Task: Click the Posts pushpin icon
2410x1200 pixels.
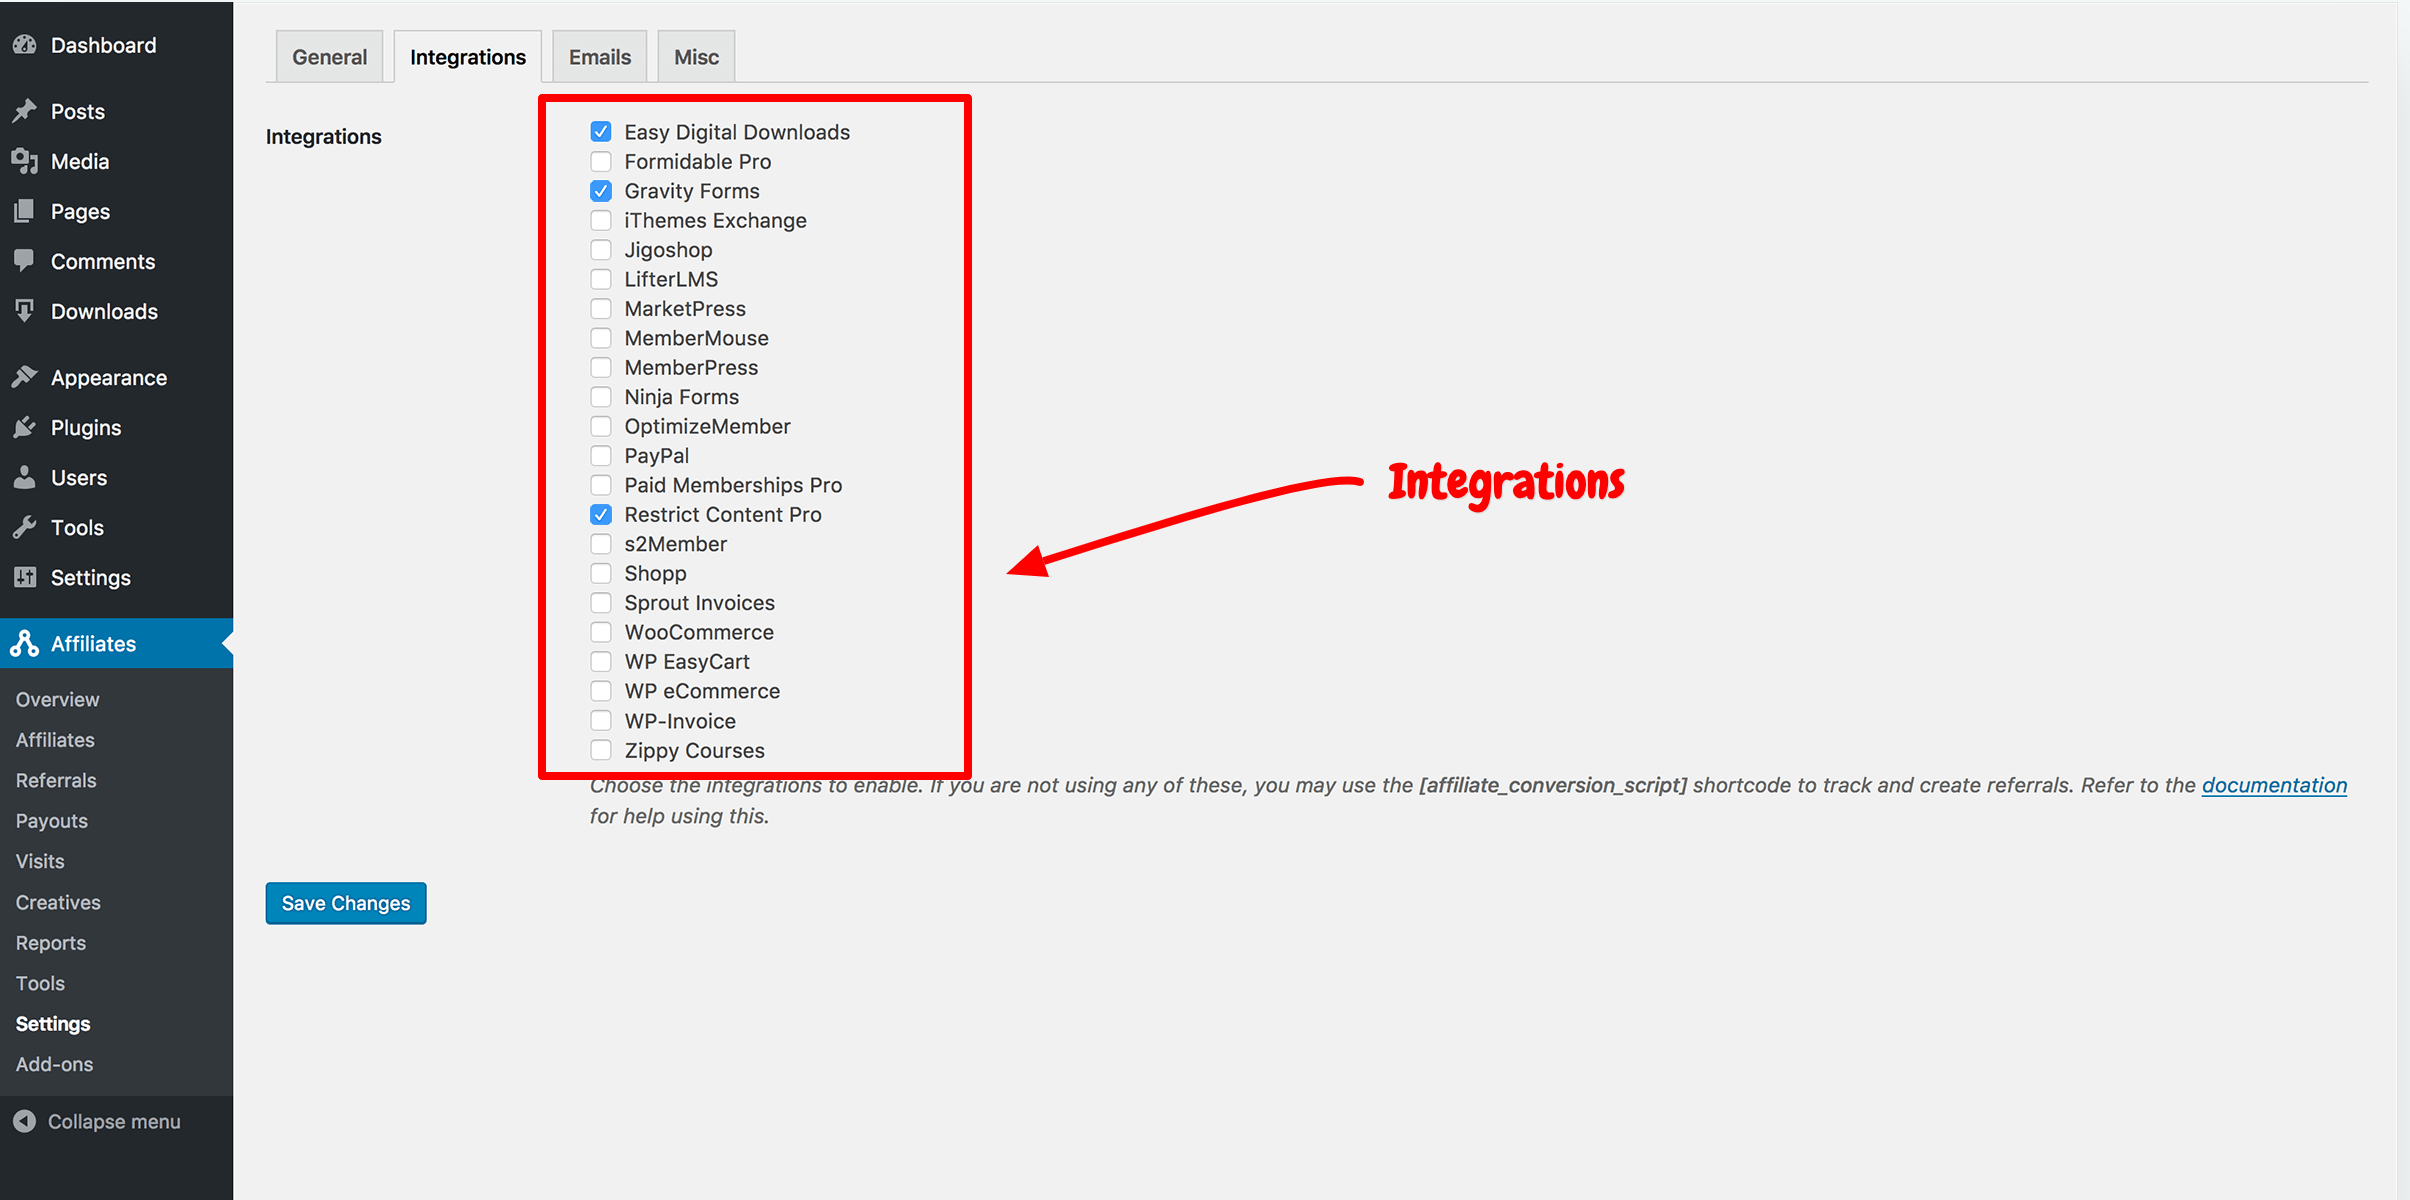Action: (25, 111)
